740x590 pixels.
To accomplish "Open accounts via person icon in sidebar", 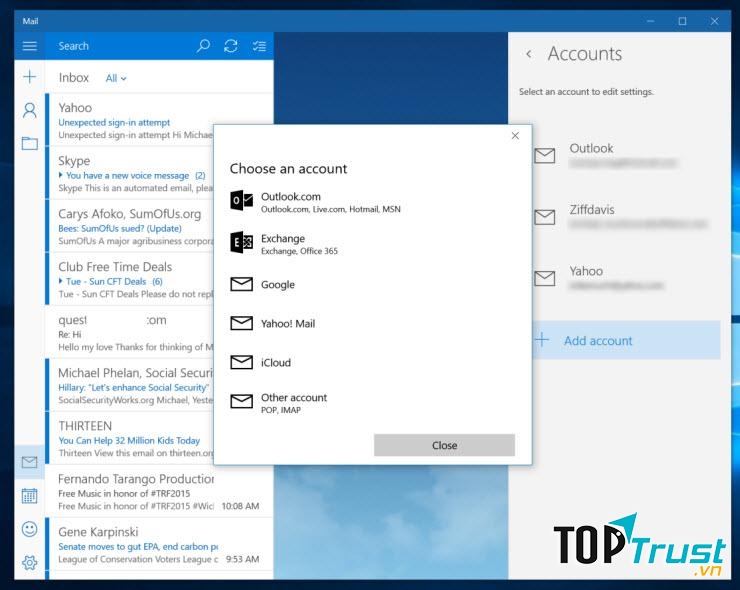I will (30, 110).
